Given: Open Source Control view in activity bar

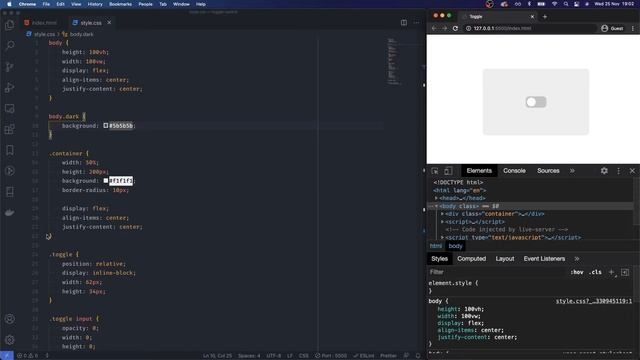Looking at the screenshot, I should point(10,67).
